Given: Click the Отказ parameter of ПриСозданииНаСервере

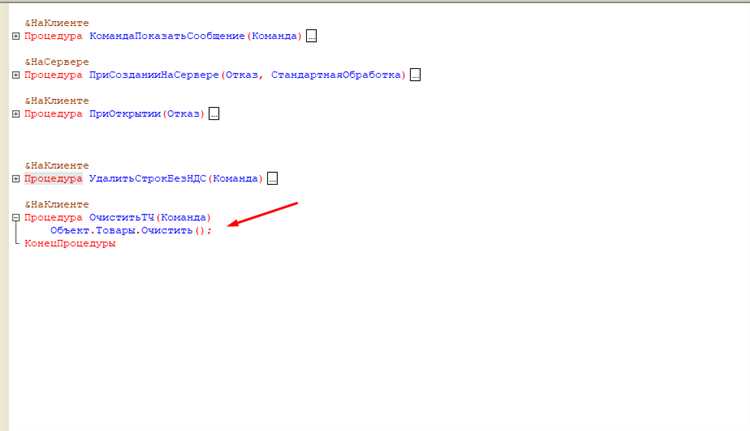Looking at the screenshot, I should (x=242, y=75).
